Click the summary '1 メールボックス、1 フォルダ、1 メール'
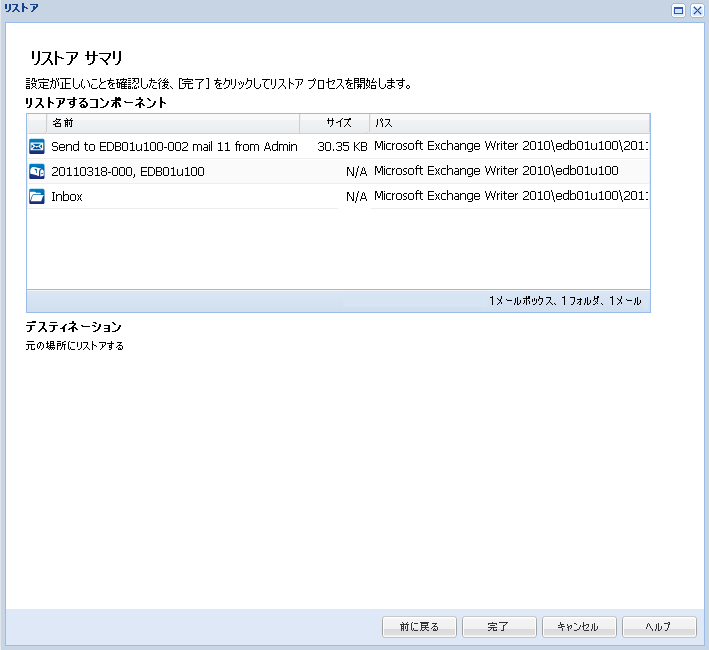709x650 pixels. point(565,301)
